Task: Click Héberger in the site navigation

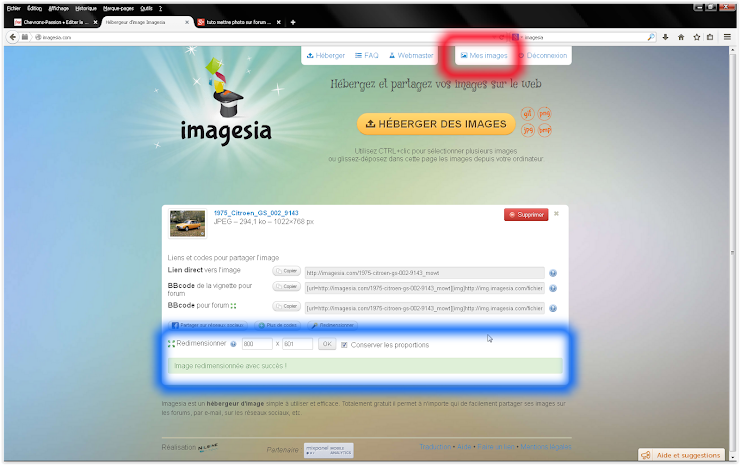Action: (x=326, y=55)
